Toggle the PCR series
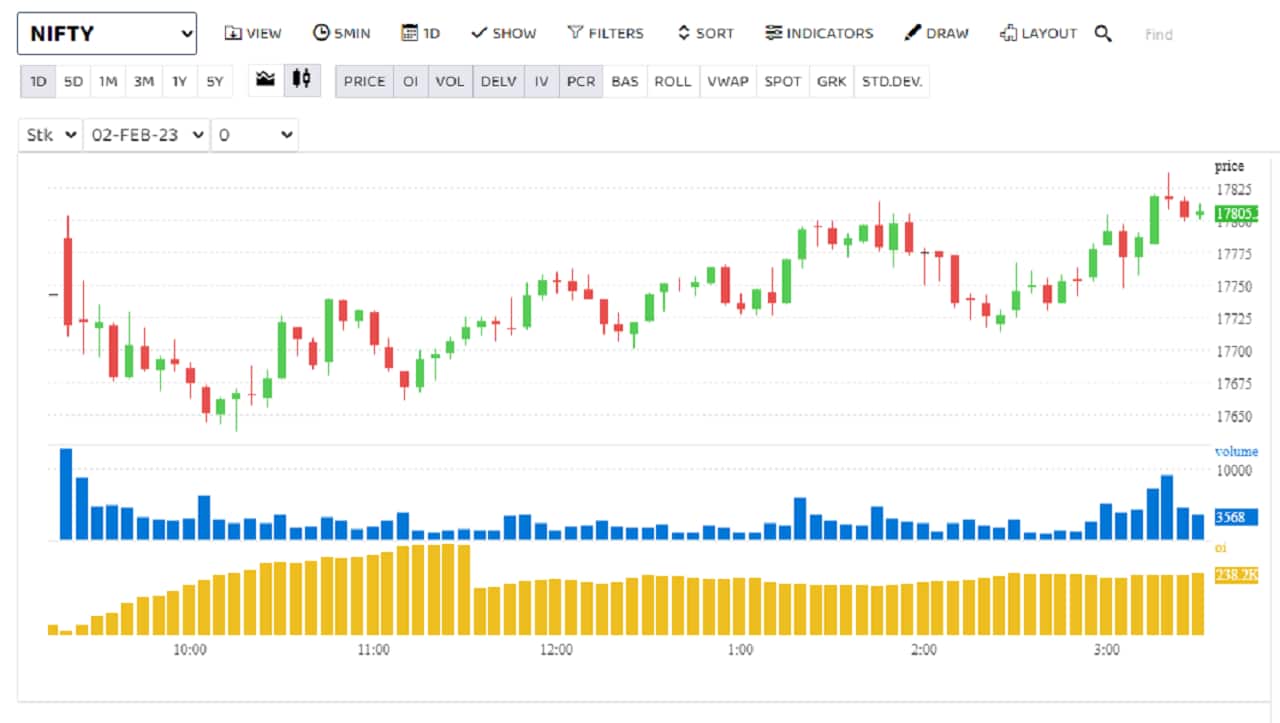The image size is (1280, 723). coord(580,82)
